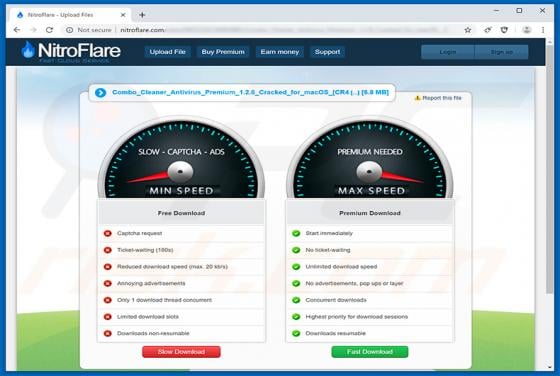Click the Login button
This screenshot has height=376, width=560.
pos(448,52)
